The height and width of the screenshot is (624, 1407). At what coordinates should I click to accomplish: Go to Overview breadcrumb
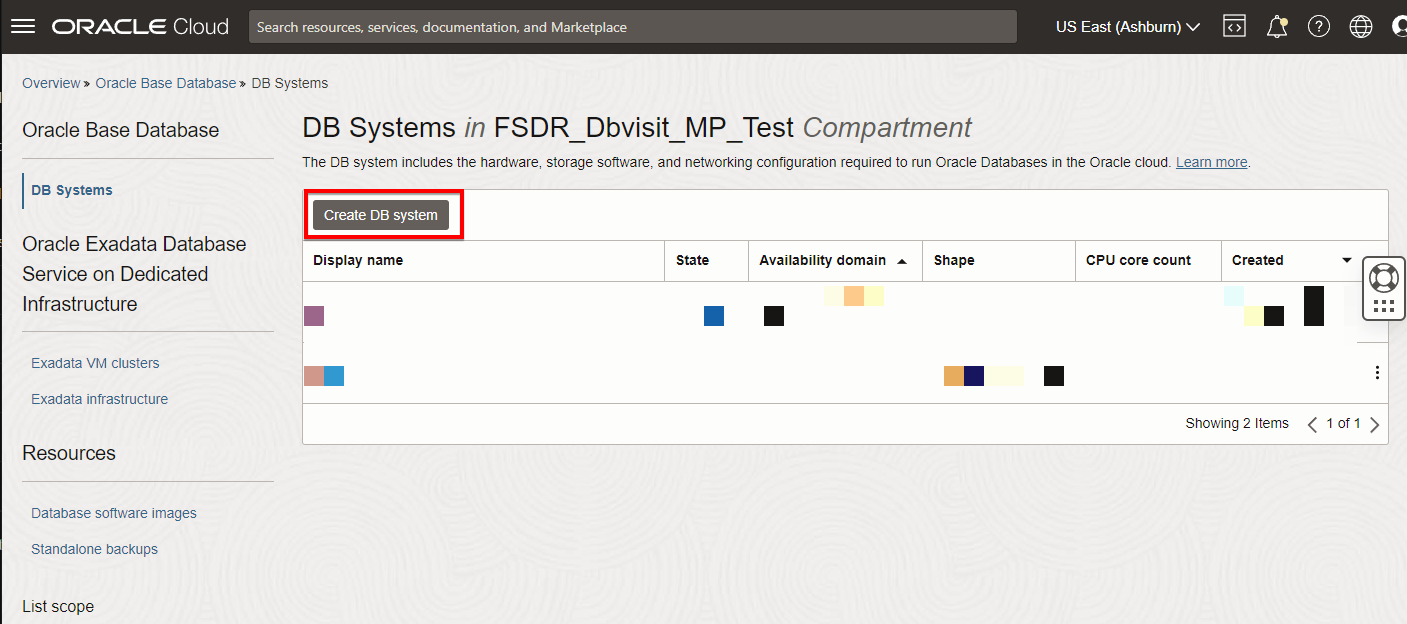pos(51,83)
